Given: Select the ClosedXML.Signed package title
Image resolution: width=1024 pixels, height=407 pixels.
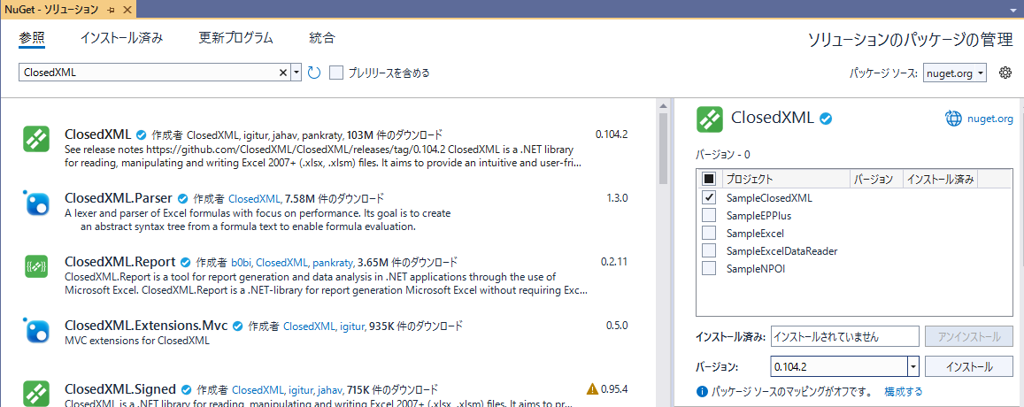Looking at the screenshot, I should point(121,389).
